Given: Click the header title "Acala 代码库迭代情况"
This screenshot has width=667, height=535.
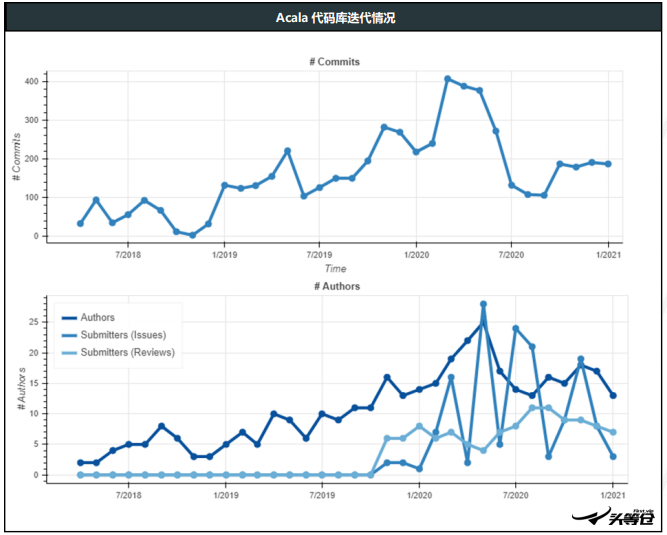Looking at the screenshot, I should (335, 18).
